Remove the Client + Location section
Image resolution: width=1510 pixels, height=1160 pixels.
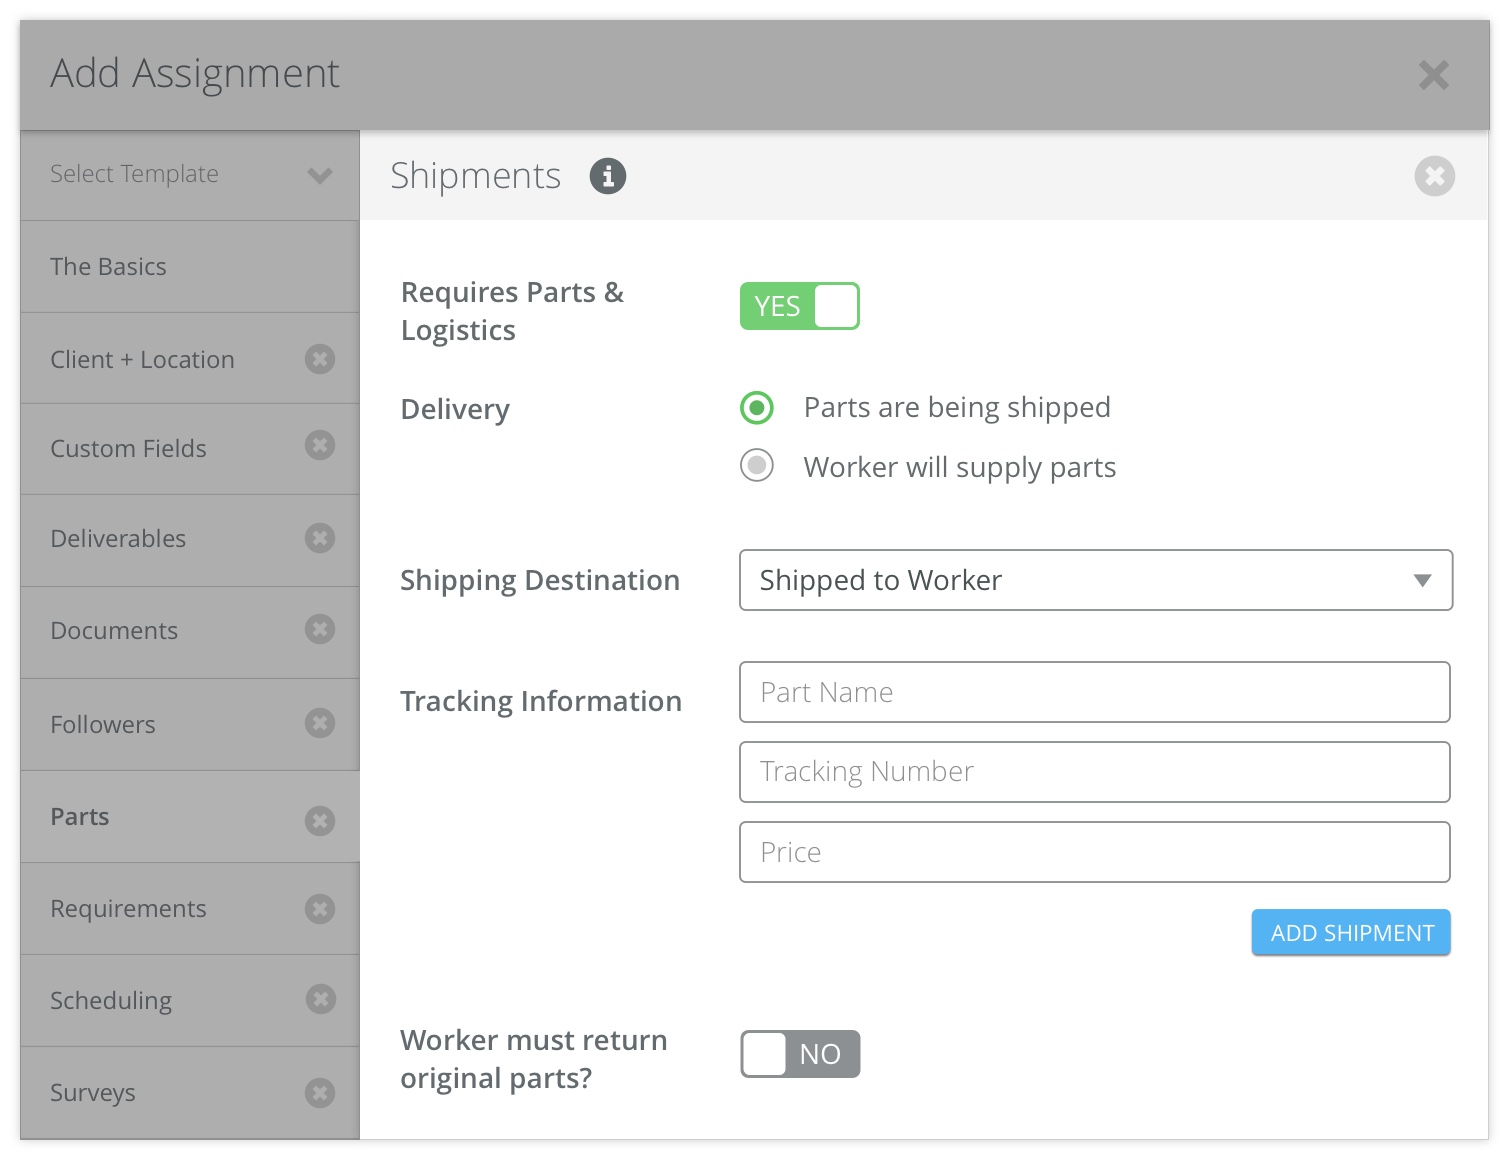(x=320, y=359)
